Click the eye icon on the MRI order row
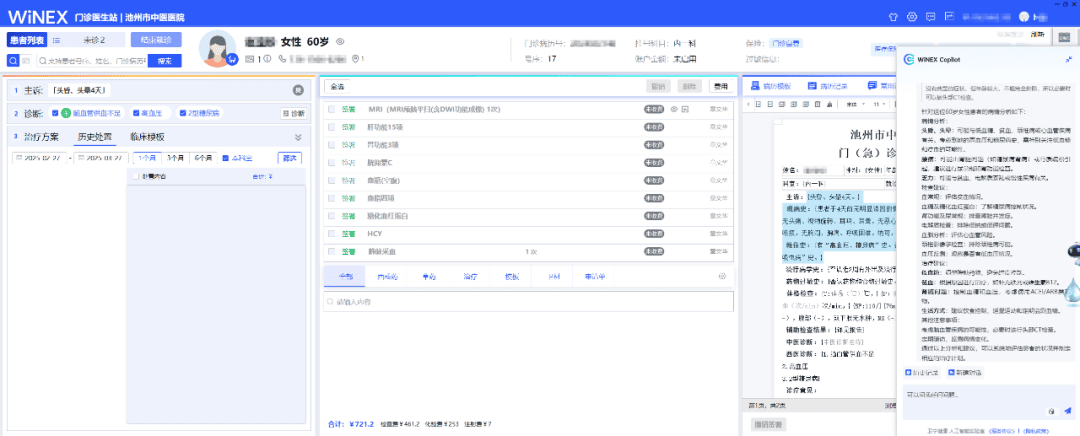 pyautogui.click(x=673, y=108)
